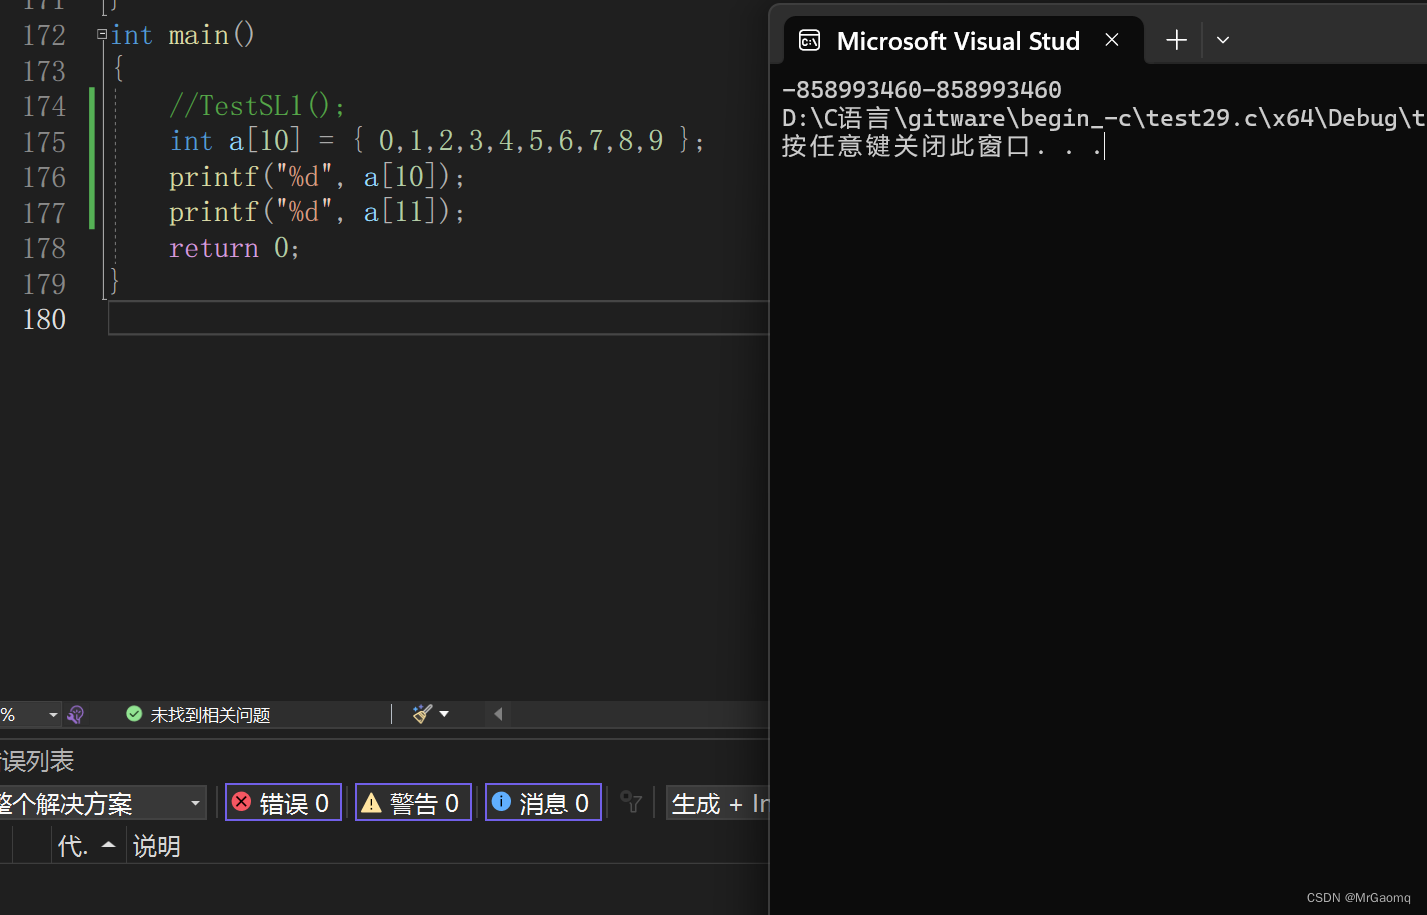Click the no issues found green checkmark
This screenshot has width=1427, height=915.
[x=134, y=714]
